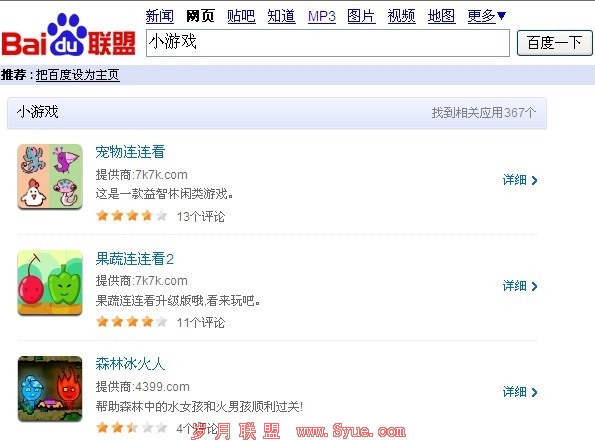Expand 详细 chevron for 森林冰火人
This screenshot has height=441, width=595.
[x=520, y=392]
